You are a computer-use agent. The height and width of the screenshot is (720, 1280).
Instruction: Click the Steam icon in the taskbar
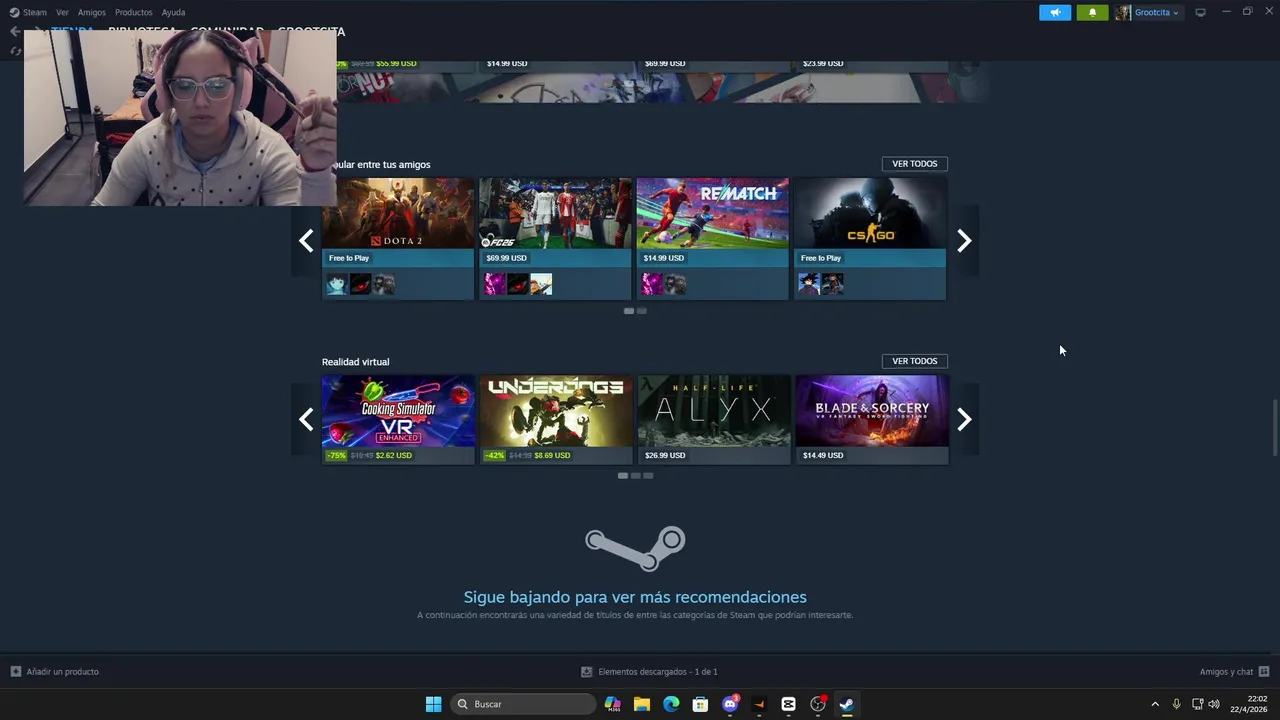click(x=846, y=704)
